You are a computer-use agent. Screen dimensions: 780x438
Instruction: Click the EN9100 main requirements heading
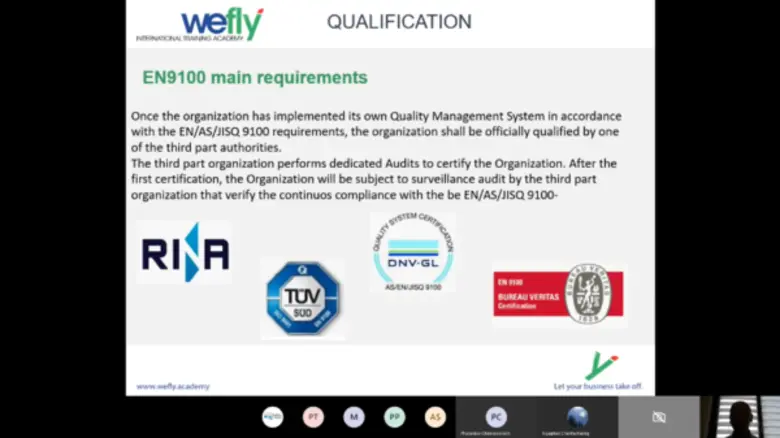point(255,78)
